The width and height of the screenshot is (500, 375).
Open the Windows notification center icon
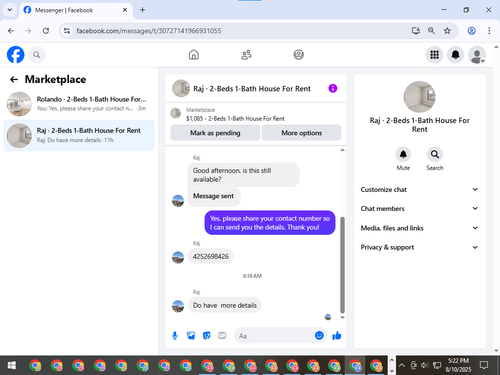pos(484,365)
